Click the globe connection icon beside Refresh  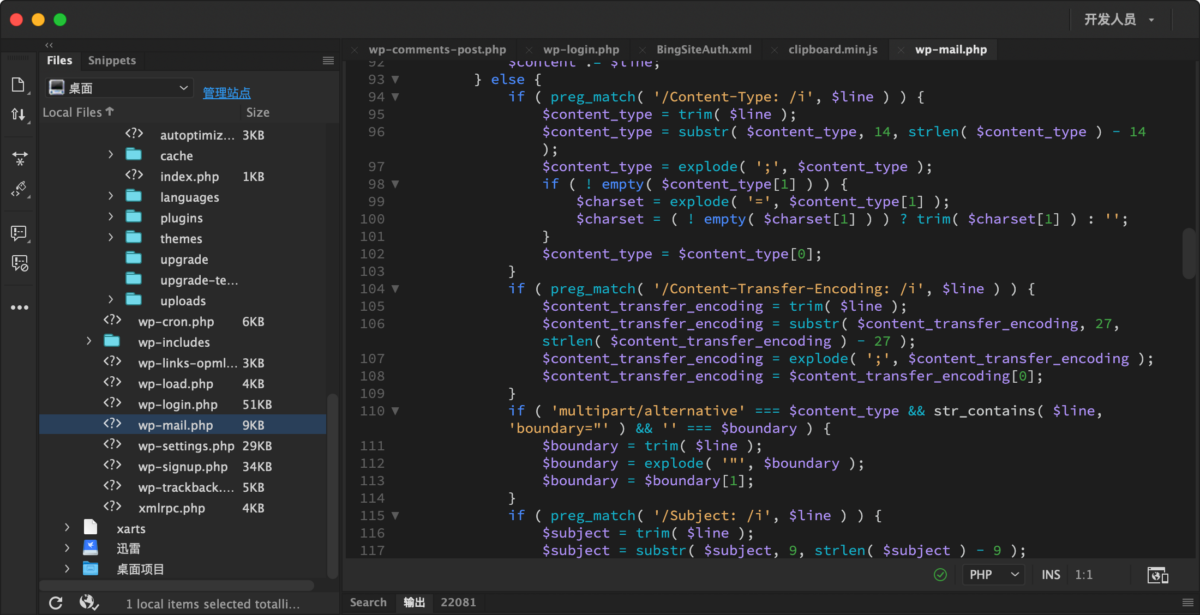[89, 603]
